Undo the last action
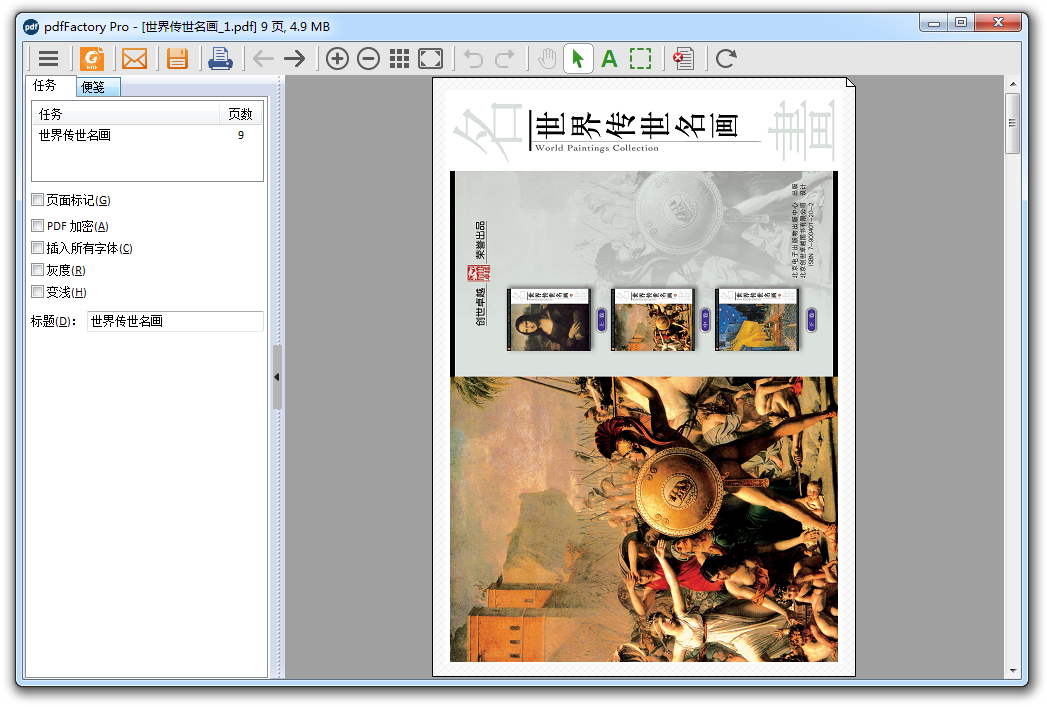This screenshot has width=1047, height=707. click(x=473, y=59)
